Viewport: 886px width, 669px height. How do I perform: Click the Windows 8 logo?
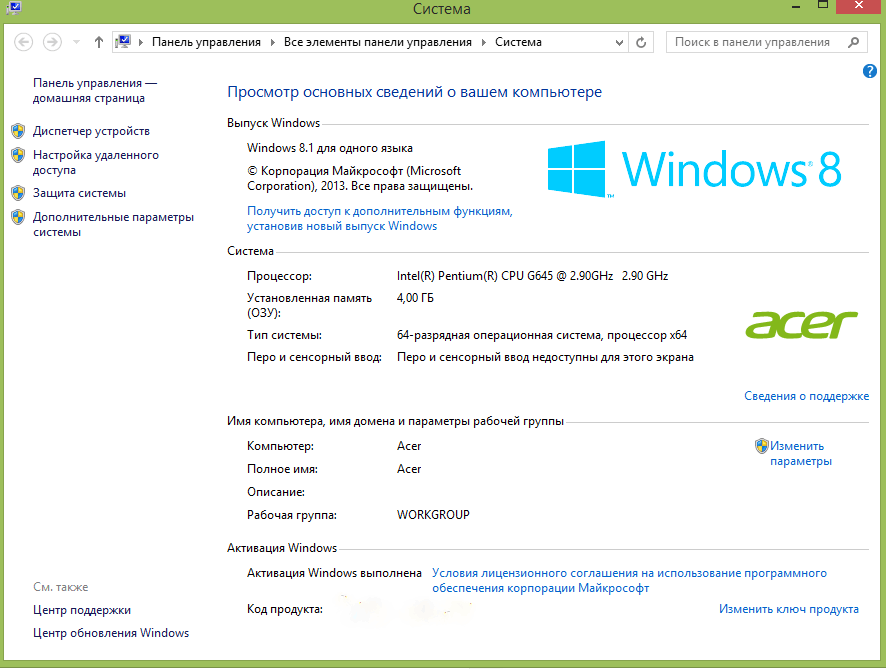(694, 169)
